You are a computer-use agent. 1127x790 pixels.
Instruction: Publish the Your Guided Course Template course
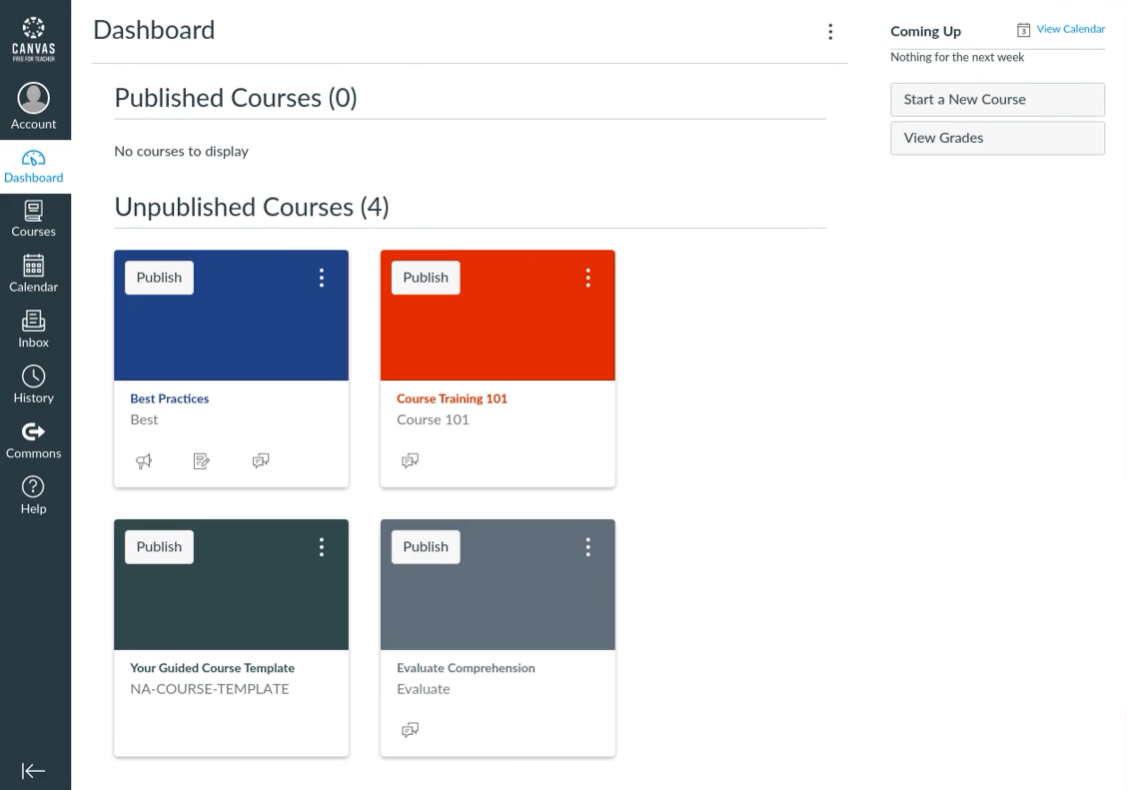159,547
